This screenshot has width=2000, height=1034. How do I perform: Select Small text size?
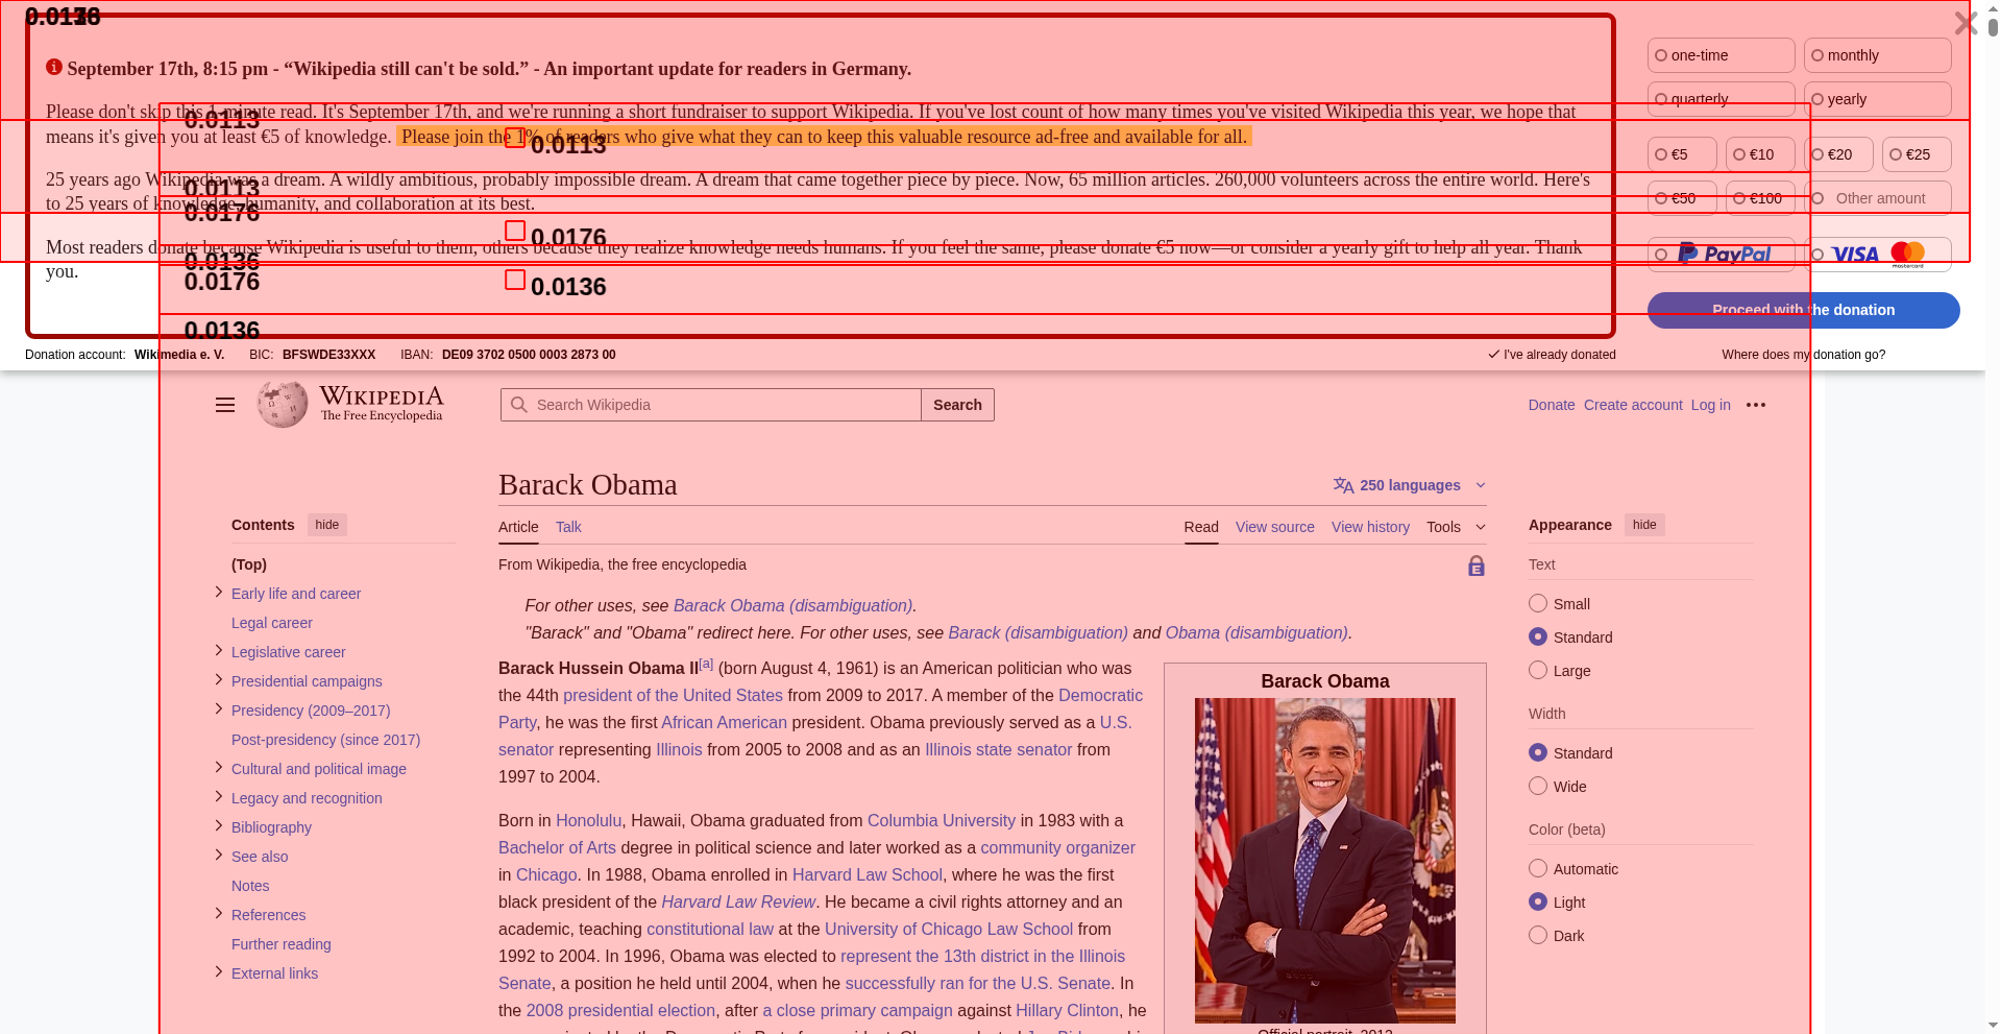pos(1538,603)
